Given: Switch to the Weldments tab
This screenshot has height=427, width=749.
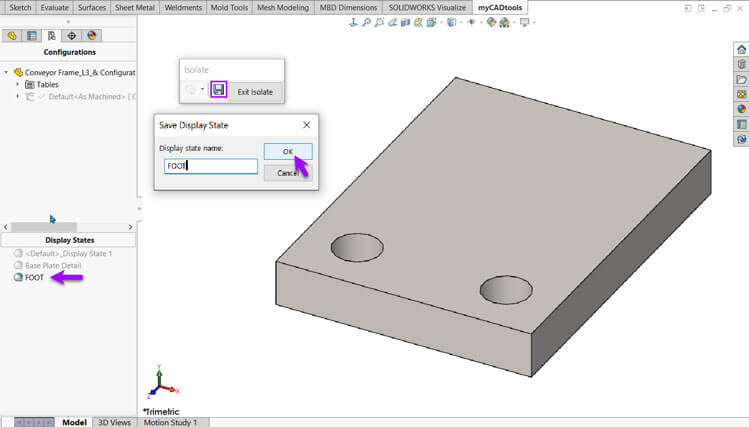Looking at the screenshot, I should pyautogui.click(x=183, y=8).
